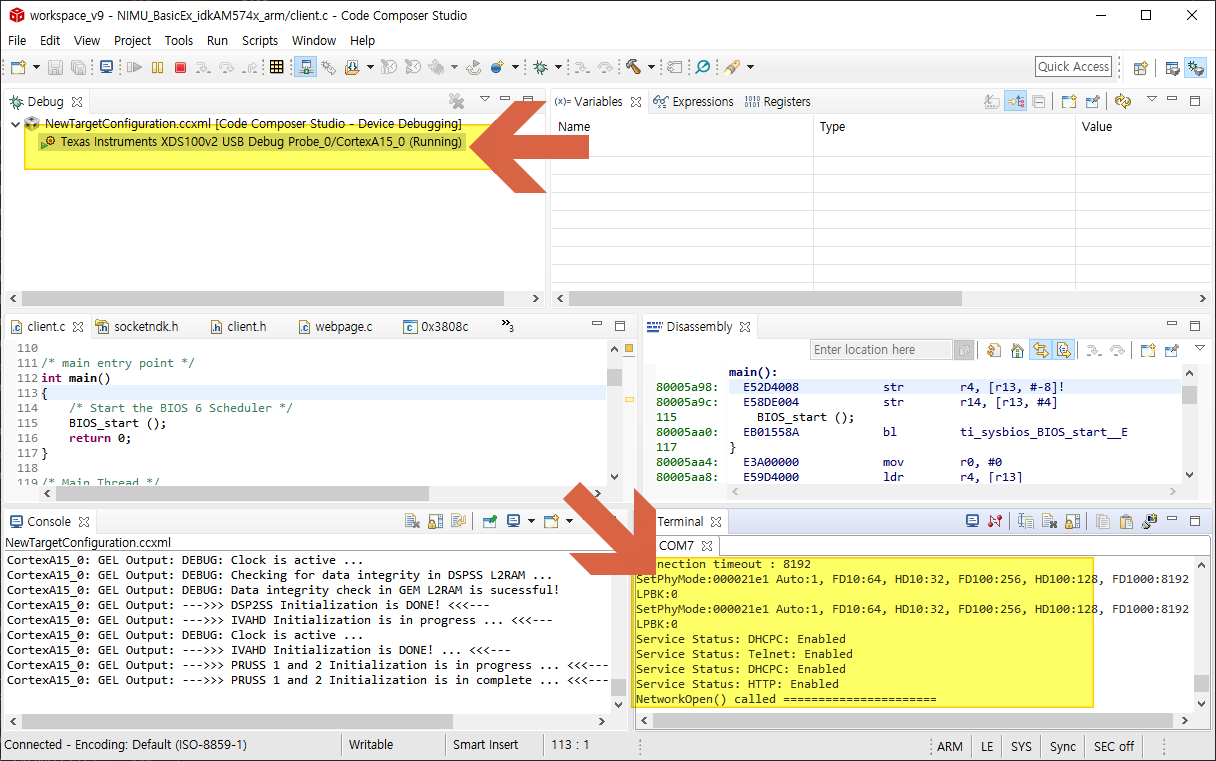1216x761 pixels.
Task: Open the New file dropdown arrow
Action: (x=37, y=67)
